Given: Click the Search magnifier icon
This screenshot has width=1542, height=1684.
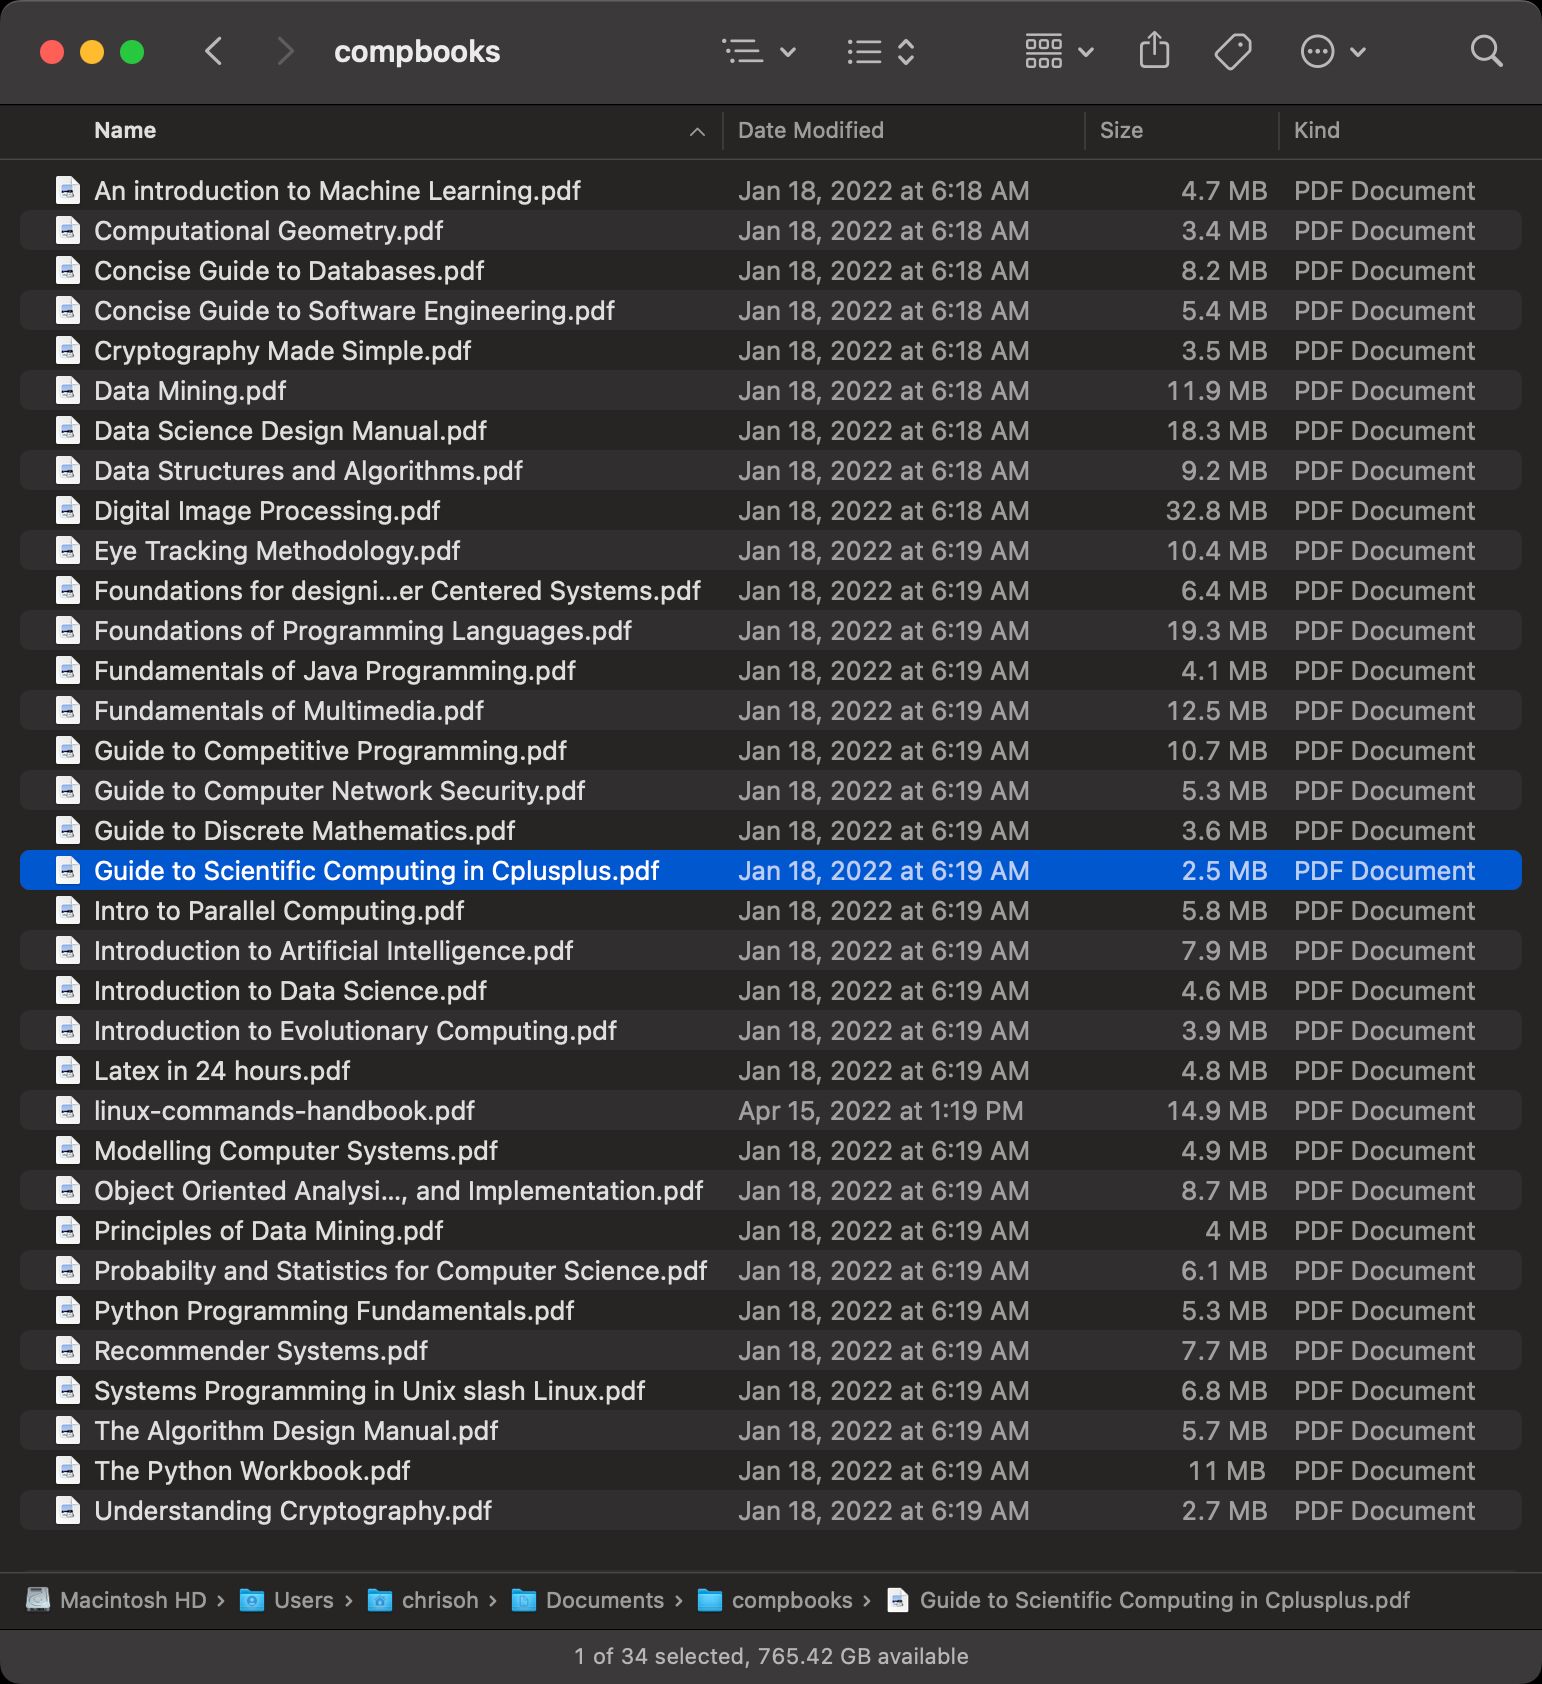Looking at the screenshot, I should [1486, 51].
